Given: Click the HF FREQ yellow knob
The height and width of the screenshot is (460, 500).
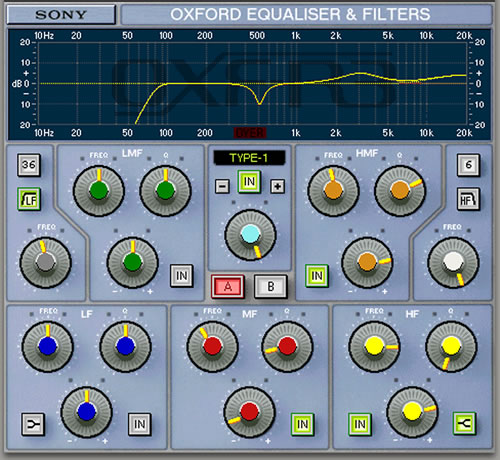Looking at the screenshot, I should [x=374, y=346].
